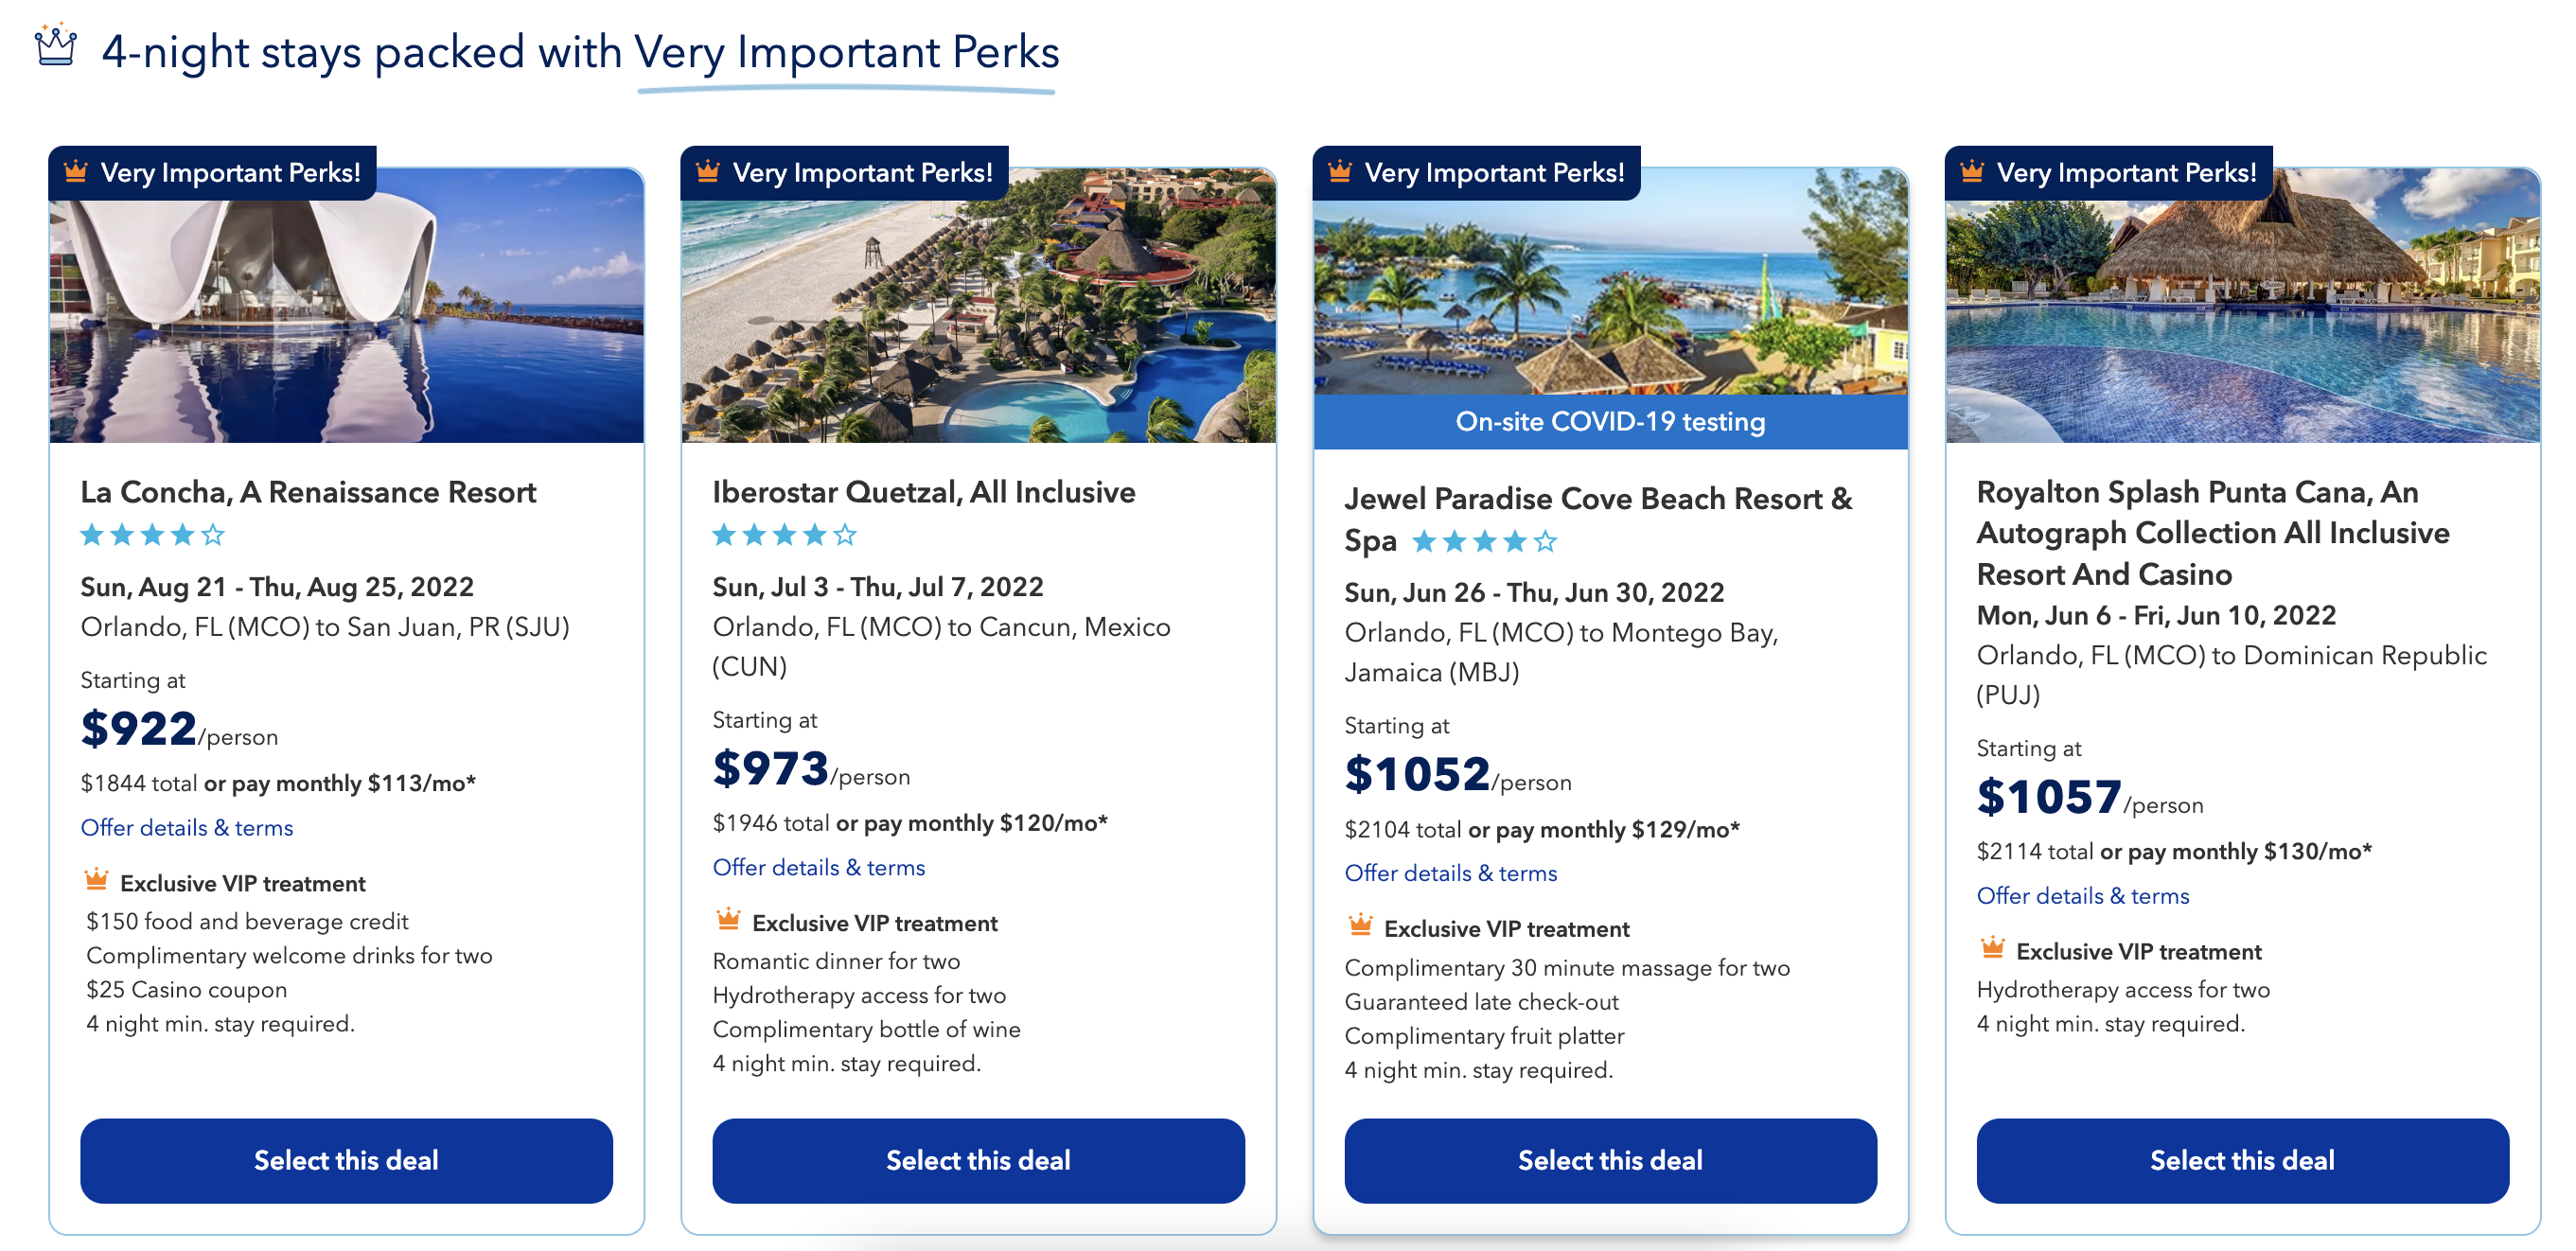
Task: Click the On-site COVID-19 testing banner
Action: [x=1610, y=421]
